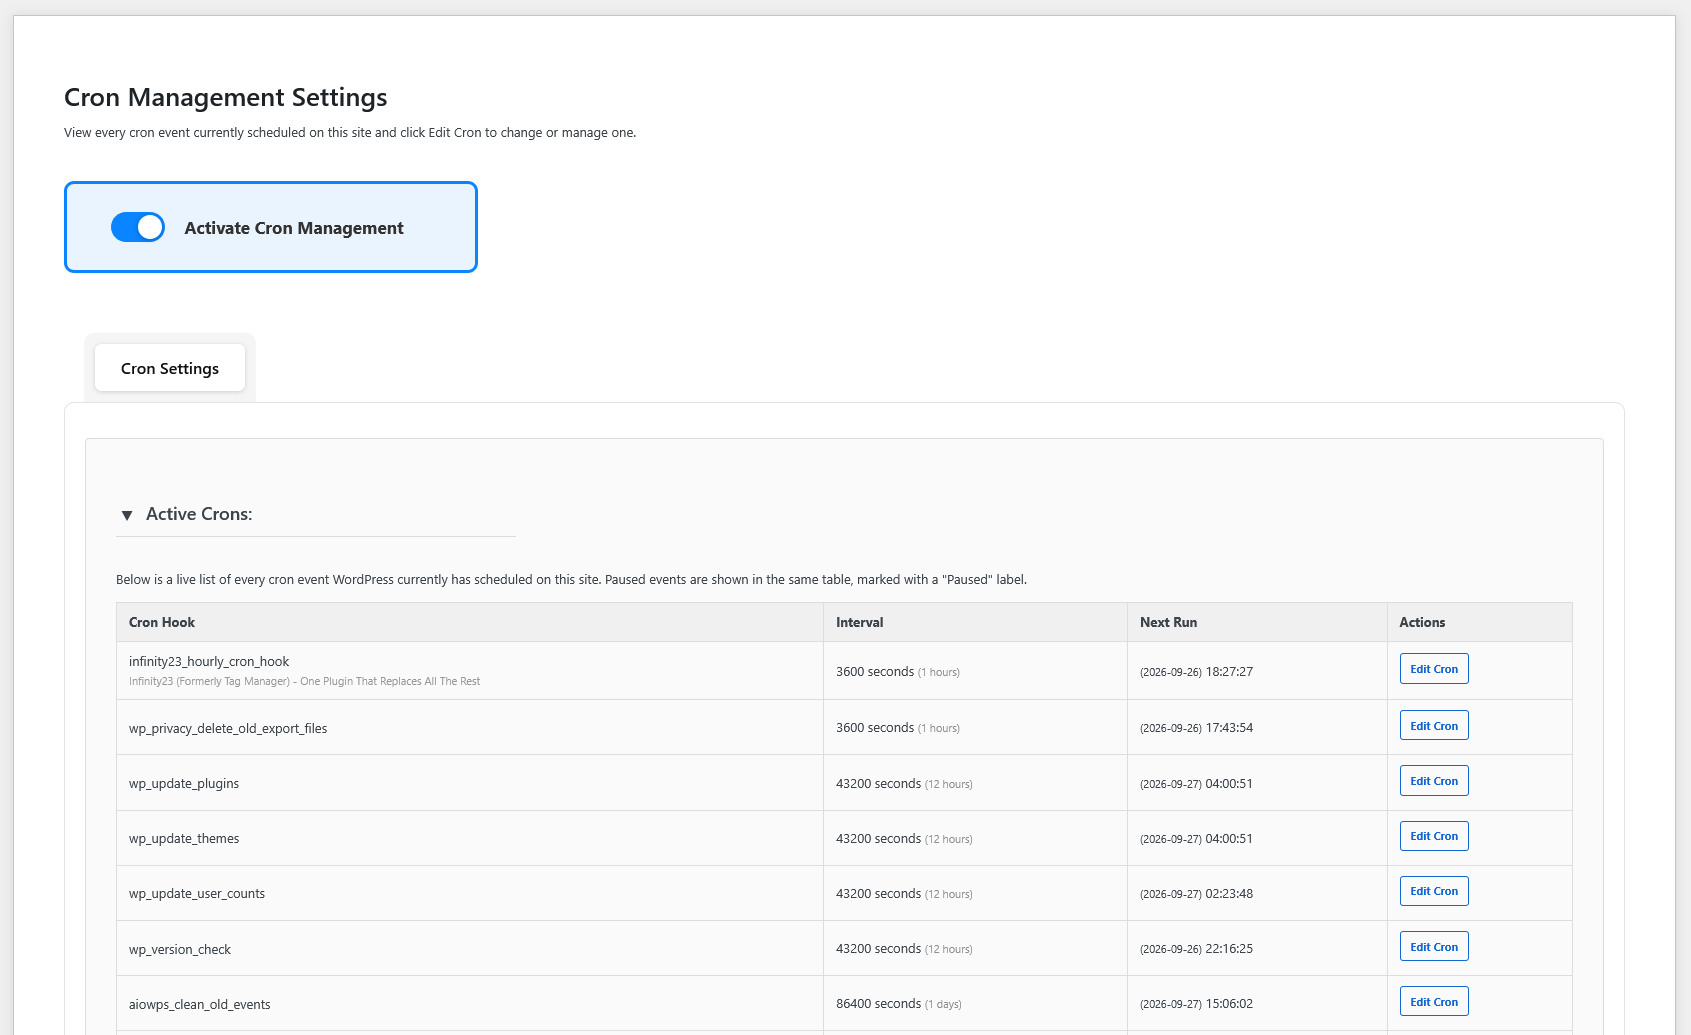The height and width of the screenshot is (1035, 1691).
Task: Edit Cron for wp_update_plugins
Action: (1434, 781)
